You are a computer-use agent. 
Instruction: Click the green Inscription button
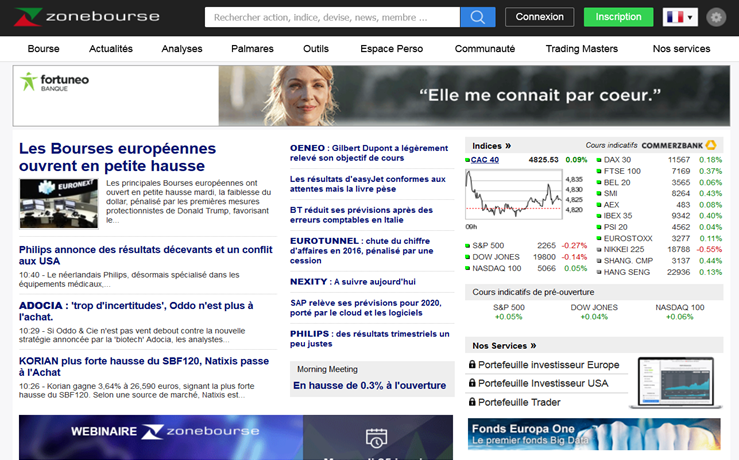[618, 17]
